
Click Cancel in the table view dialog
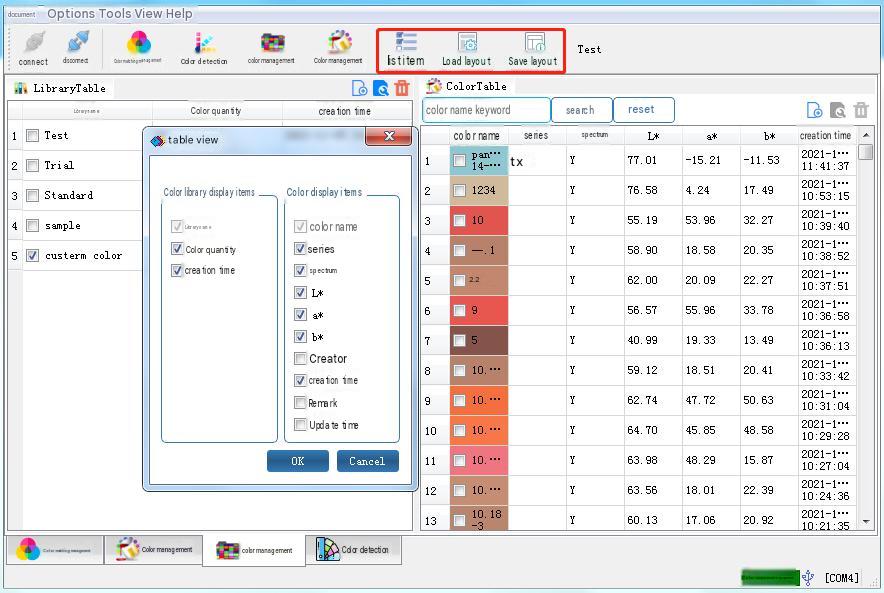tap(368, 461)
